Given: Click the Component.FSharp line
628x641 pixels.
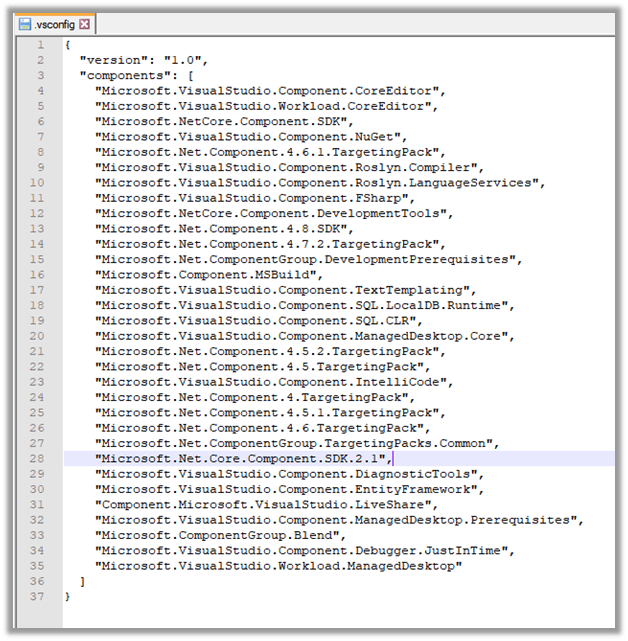Looking at the screenshot, I should click(x=255, y=198).
